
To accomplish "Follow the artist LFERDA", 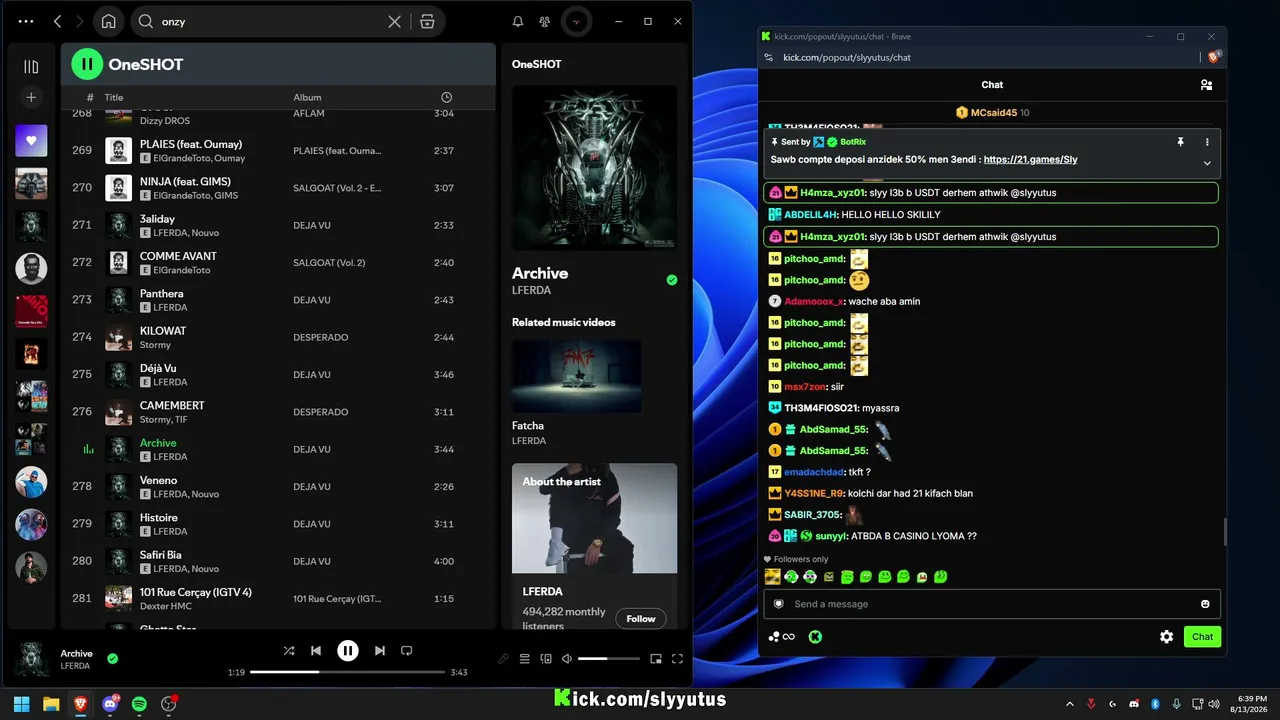I will coord(641,619).
